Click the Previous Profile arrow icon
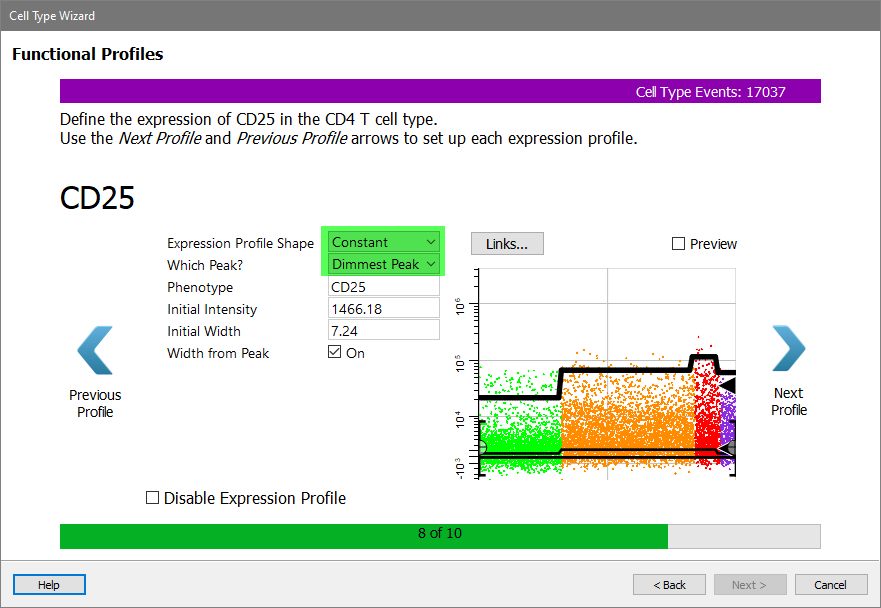The height and width of the screenshot is (608, 881). click(x=95, y=351)
